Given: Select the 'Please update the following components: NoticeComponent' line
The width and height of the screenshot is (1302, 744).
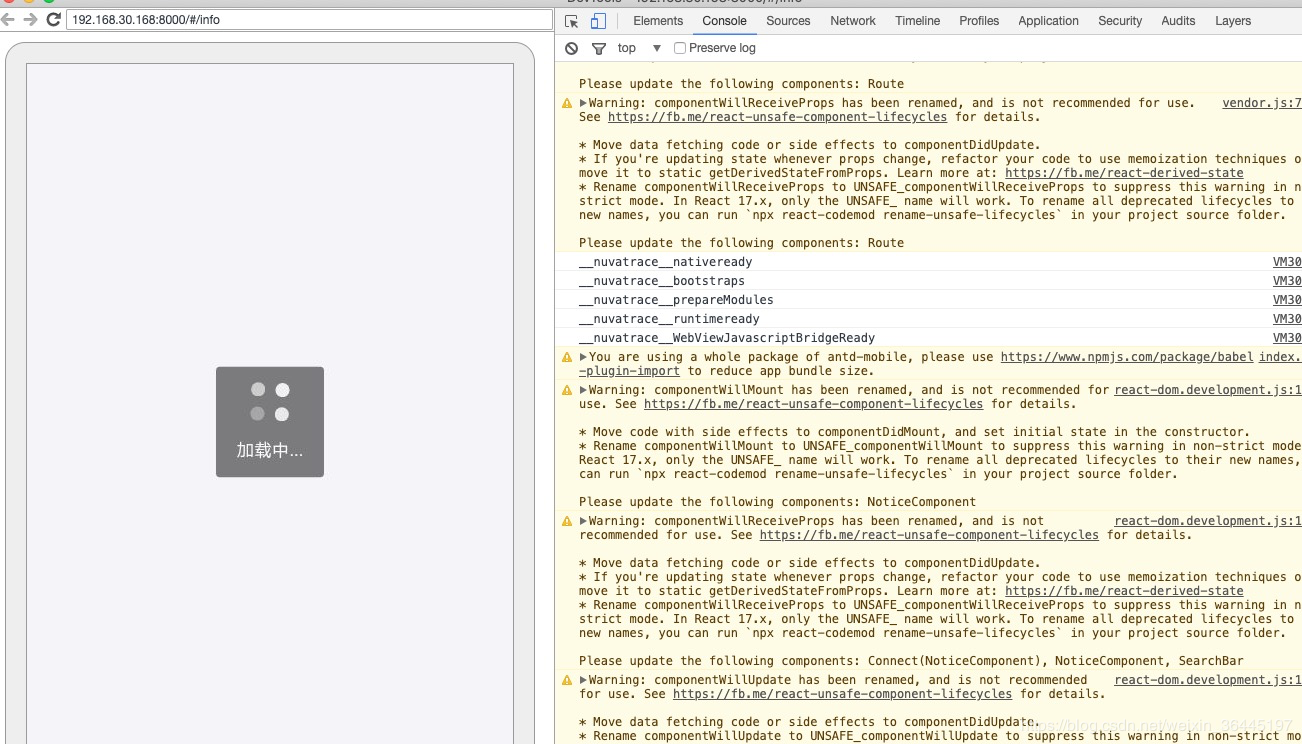Looking at the screenshot, I should [x=778, y=502].
